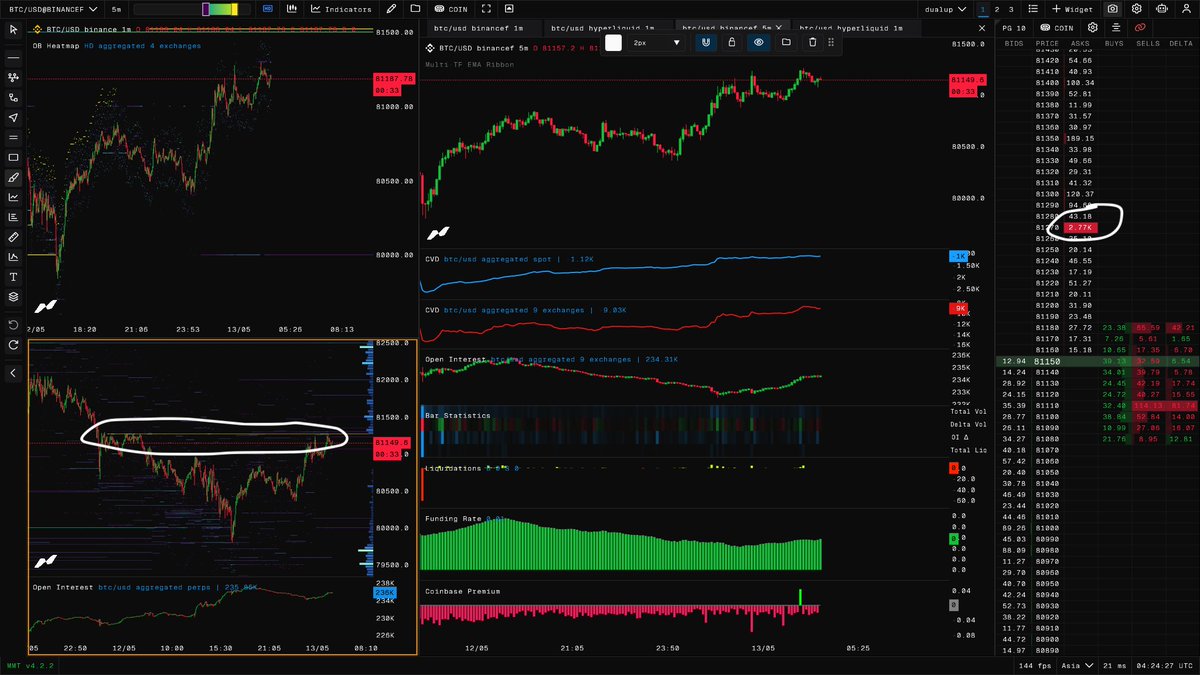Click the image widget icon in top bar
The width and height of the screenshot is (1200, 675).
pos(509,9)
